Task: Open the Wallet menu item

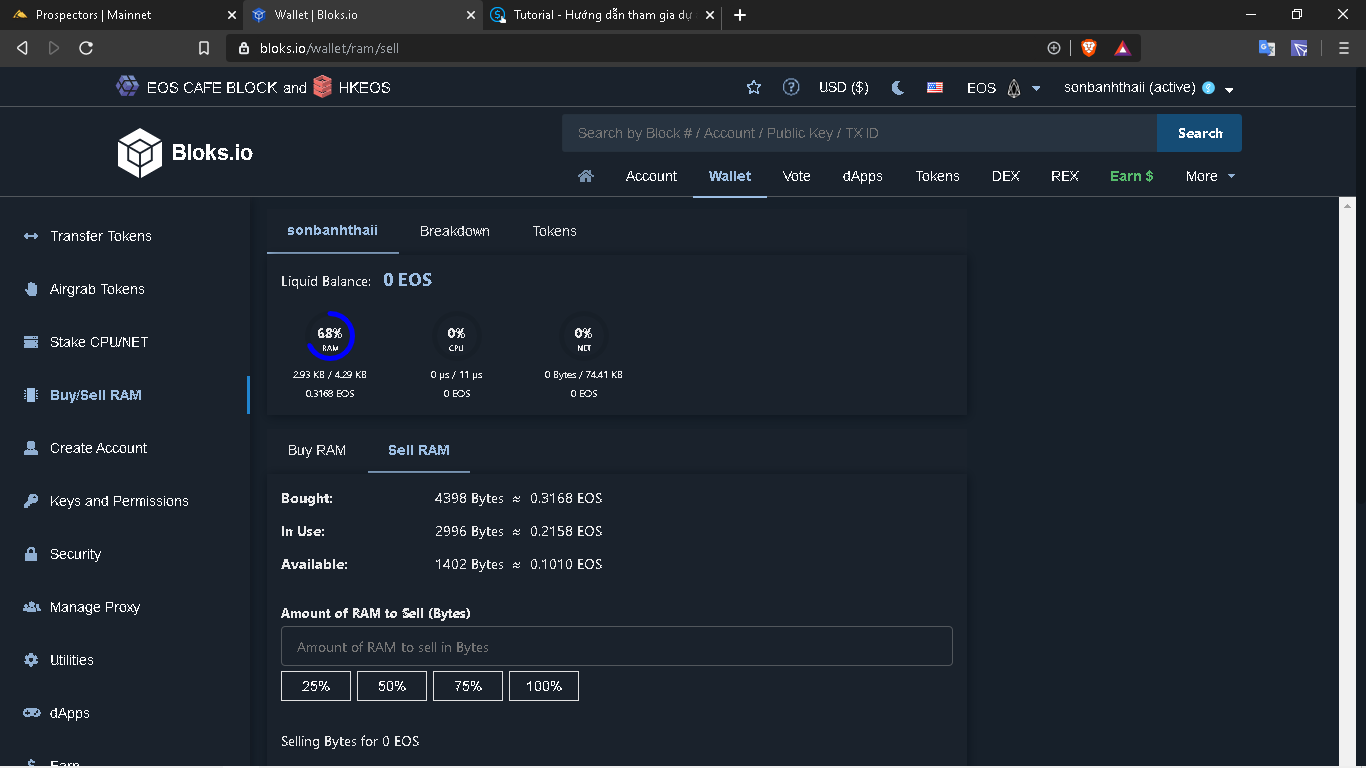Action: [730, 176]
